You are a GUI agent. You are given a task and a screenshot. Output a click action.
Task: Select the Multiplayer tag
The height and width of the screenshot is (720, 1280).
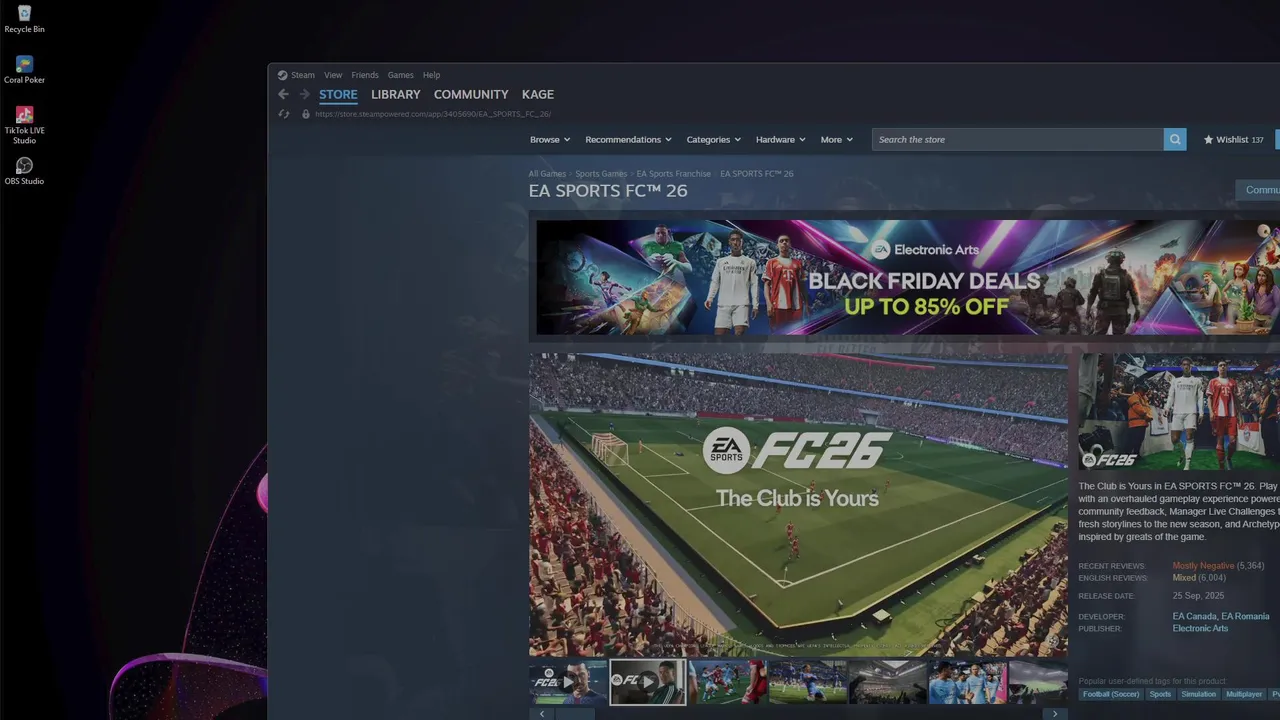coord(1244,694)
